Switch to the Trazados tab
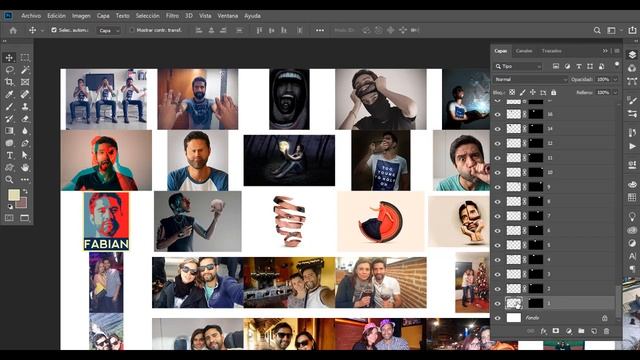This screenshot has width=640, height=360. click(x=551, y=51)
